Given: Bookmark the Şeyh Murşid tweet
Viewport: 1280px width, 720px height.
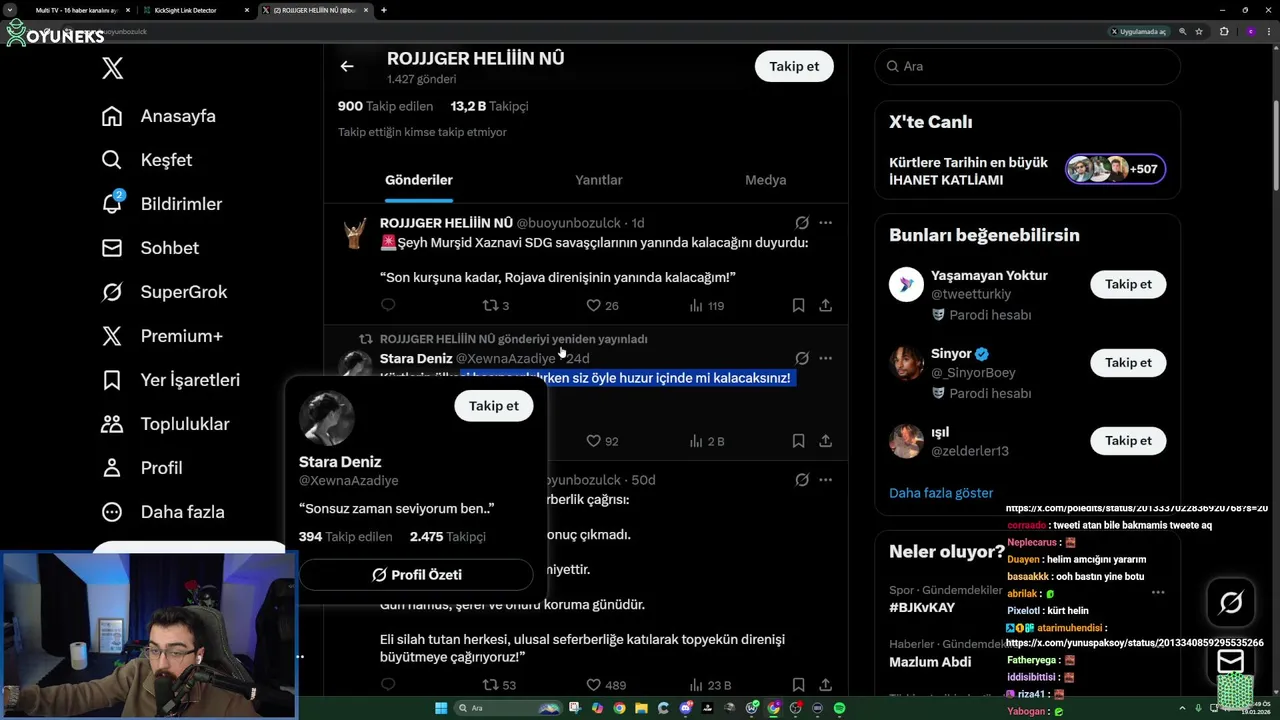Looking at the screenshot, I should pyautogui.click(x=798, y=305).
